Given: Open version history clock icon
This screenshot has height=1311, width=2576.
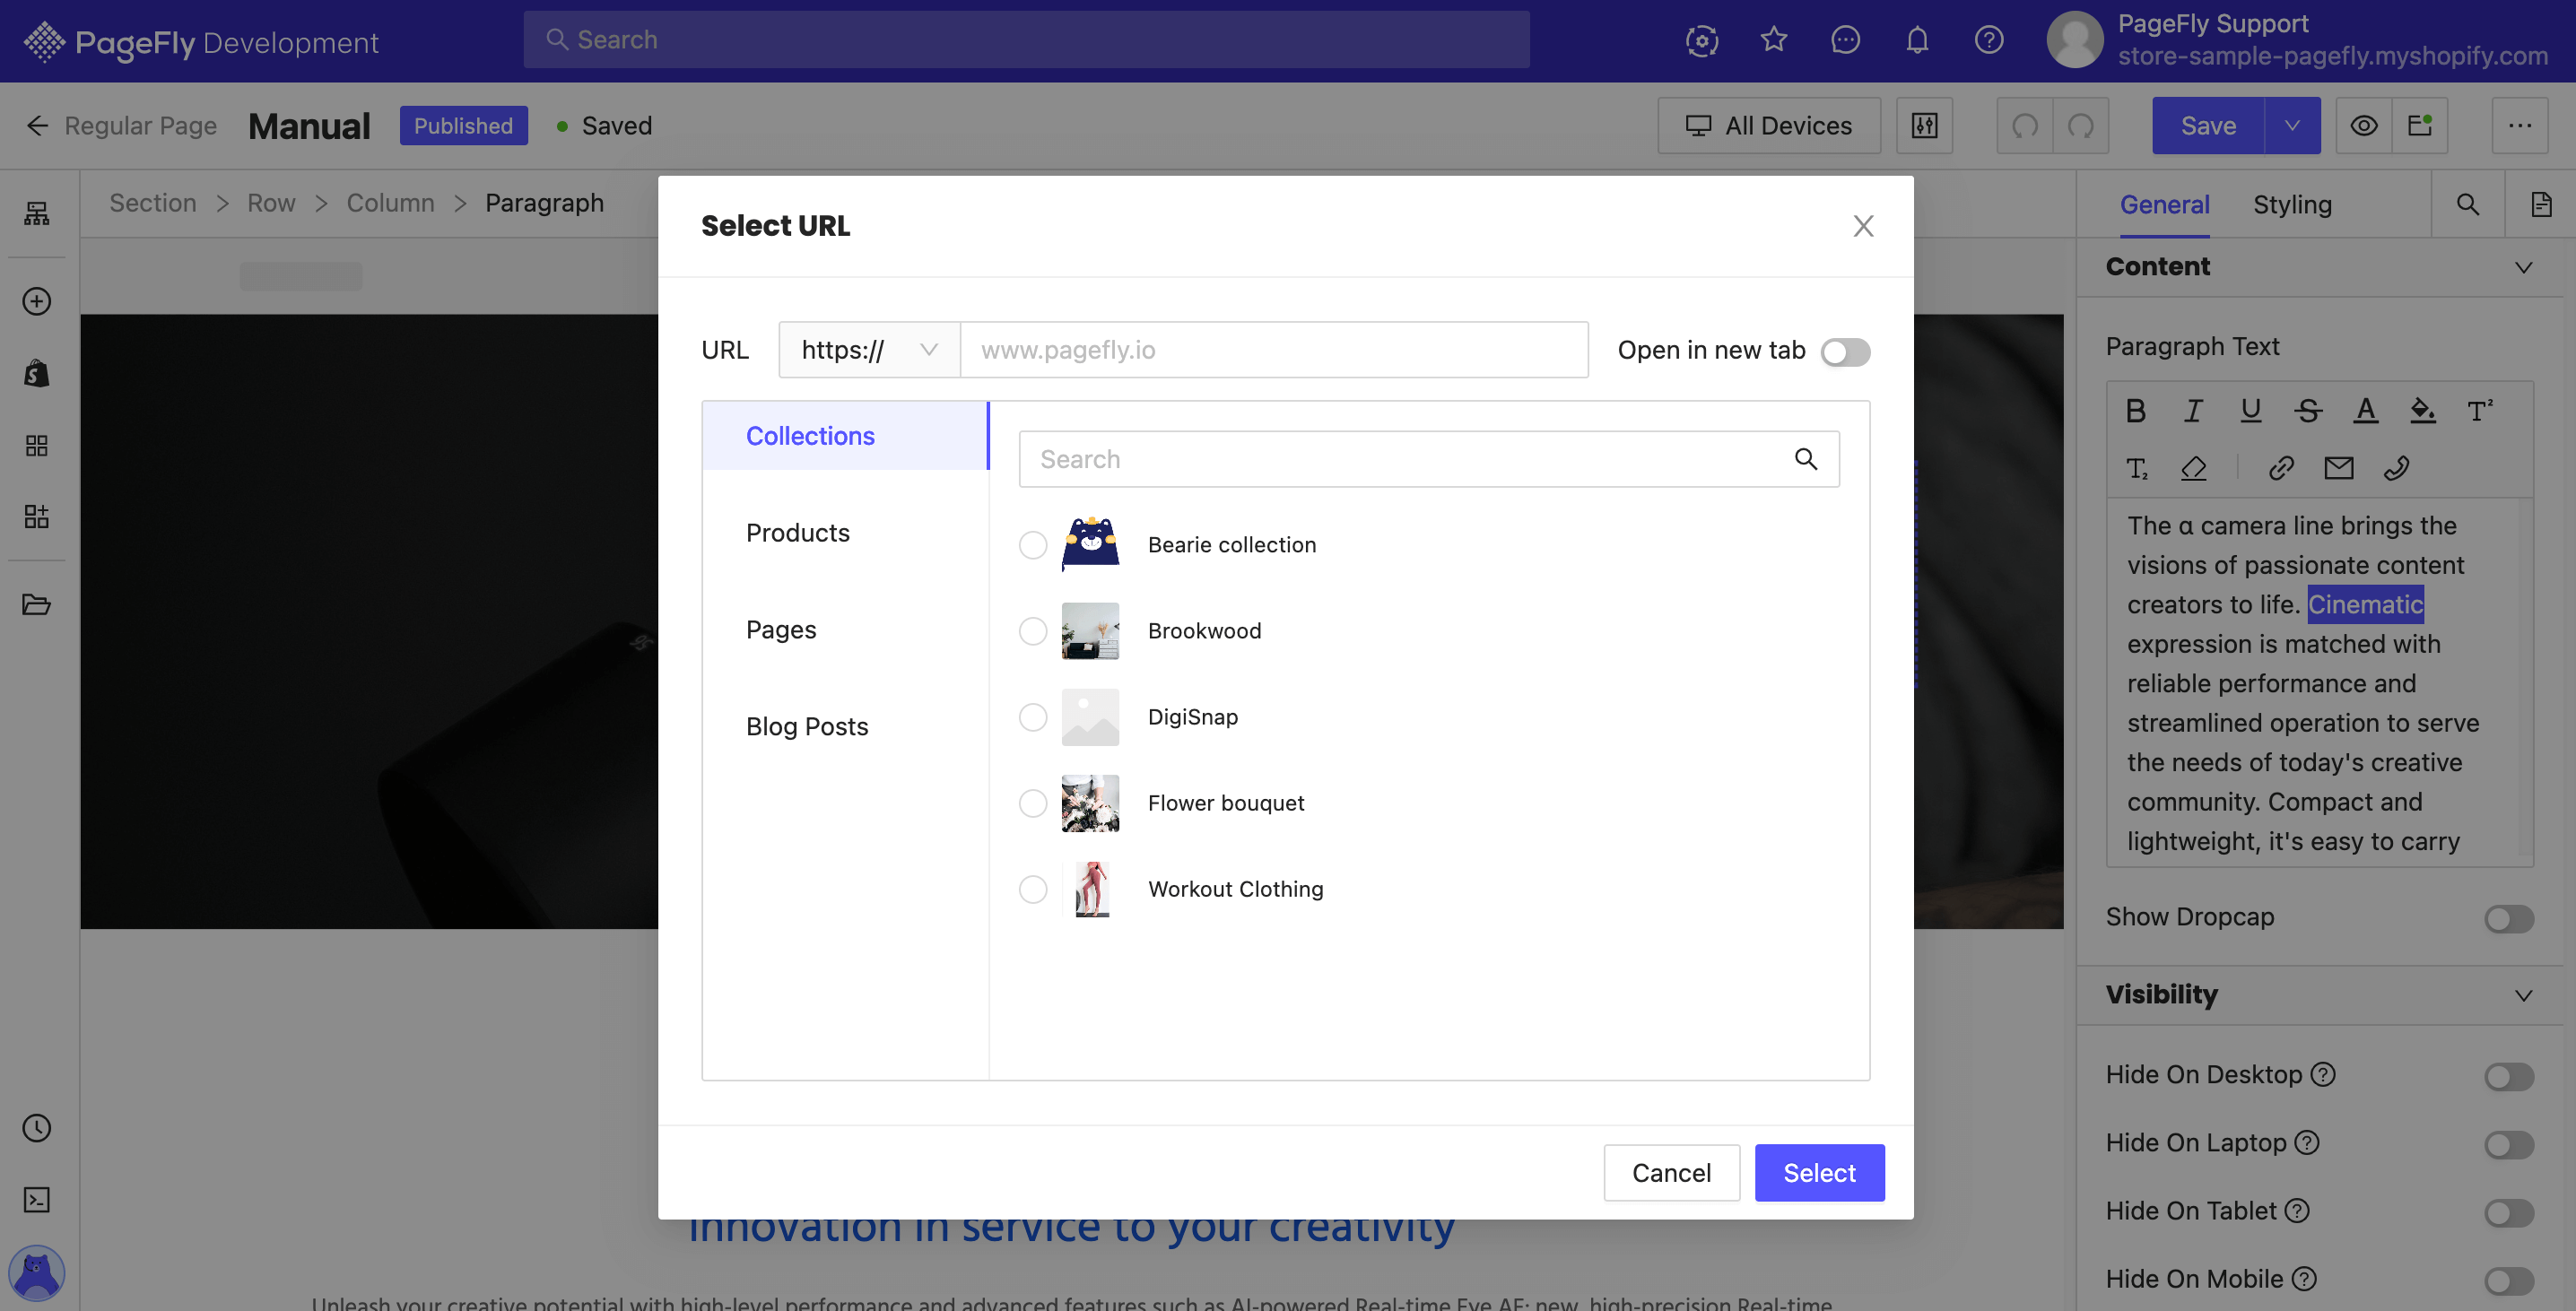Looking at the screenshot, I should pos(37,1128).
